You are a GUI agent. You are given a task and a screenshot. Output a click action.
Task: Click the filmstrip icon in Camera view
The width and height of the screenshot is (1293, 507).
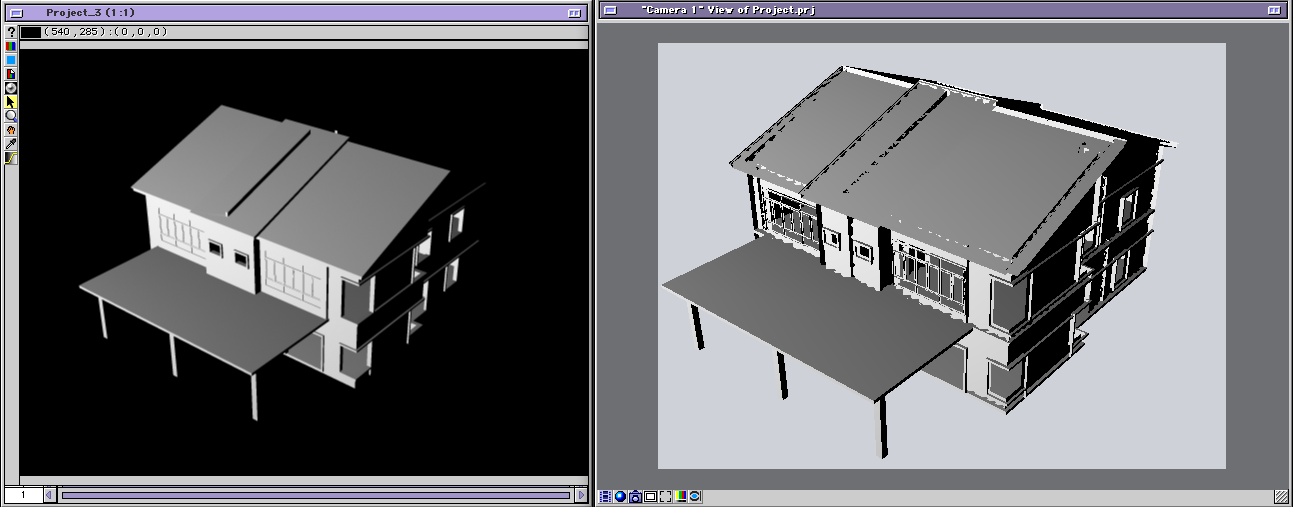point(605,496)
